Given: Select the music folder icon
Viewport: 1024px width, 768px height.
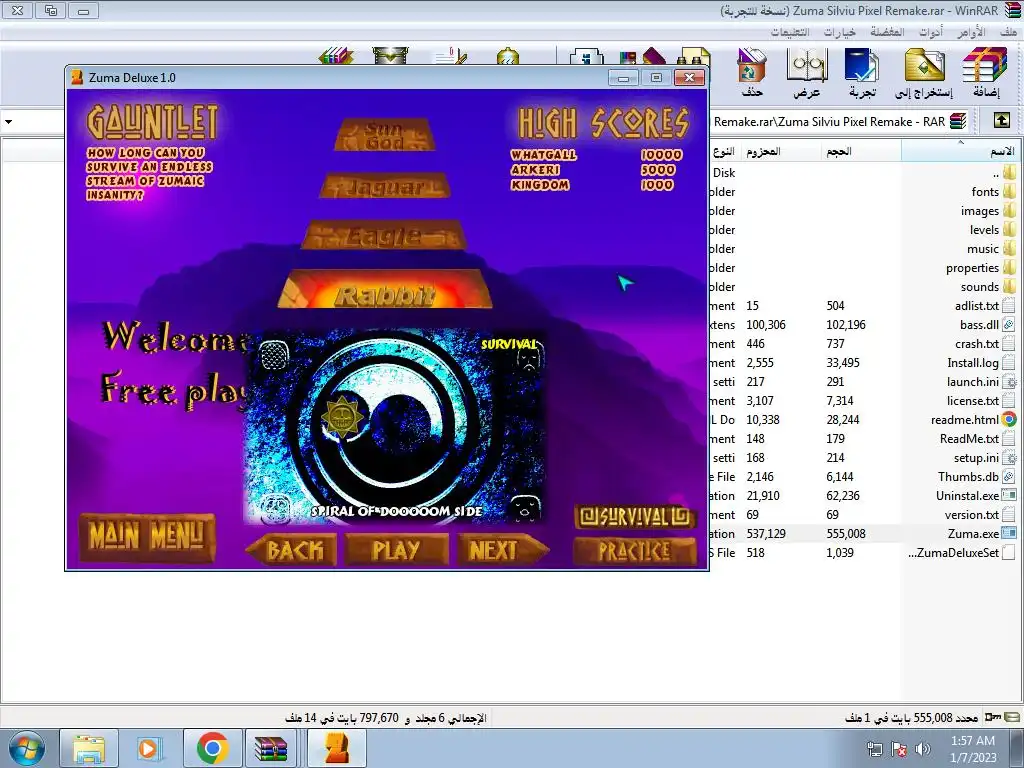Looking at the screenshot, I should click(x=1009, y=248).
